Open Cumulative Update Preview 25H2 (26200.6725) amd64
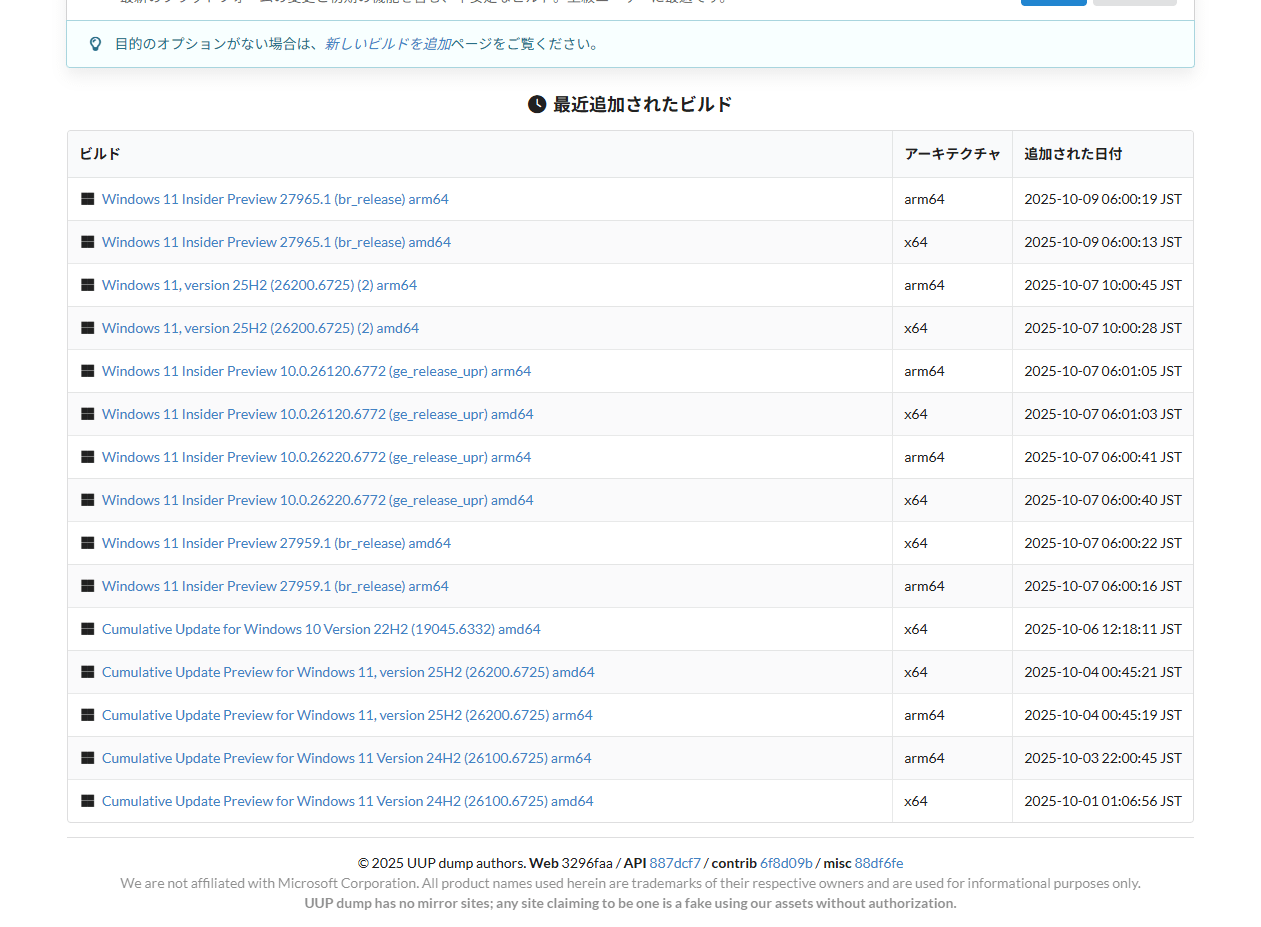The width and height of the screenshot is (1261, 927). (x=348, y=672)
